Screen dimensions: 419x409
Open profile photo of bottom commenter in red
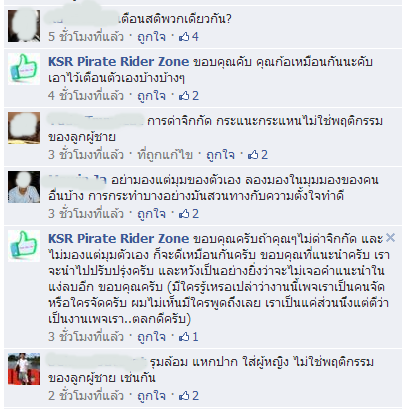pos(24,369)
